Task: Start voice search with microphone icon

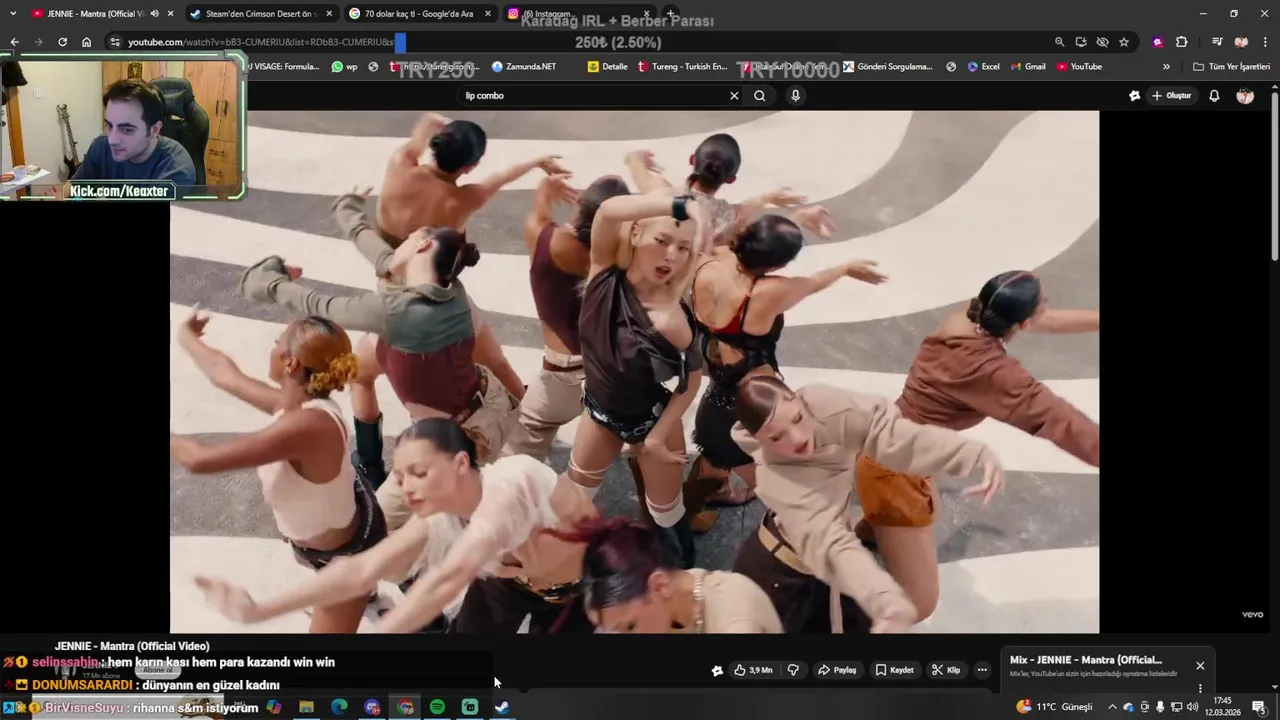Action: point(795,96)
